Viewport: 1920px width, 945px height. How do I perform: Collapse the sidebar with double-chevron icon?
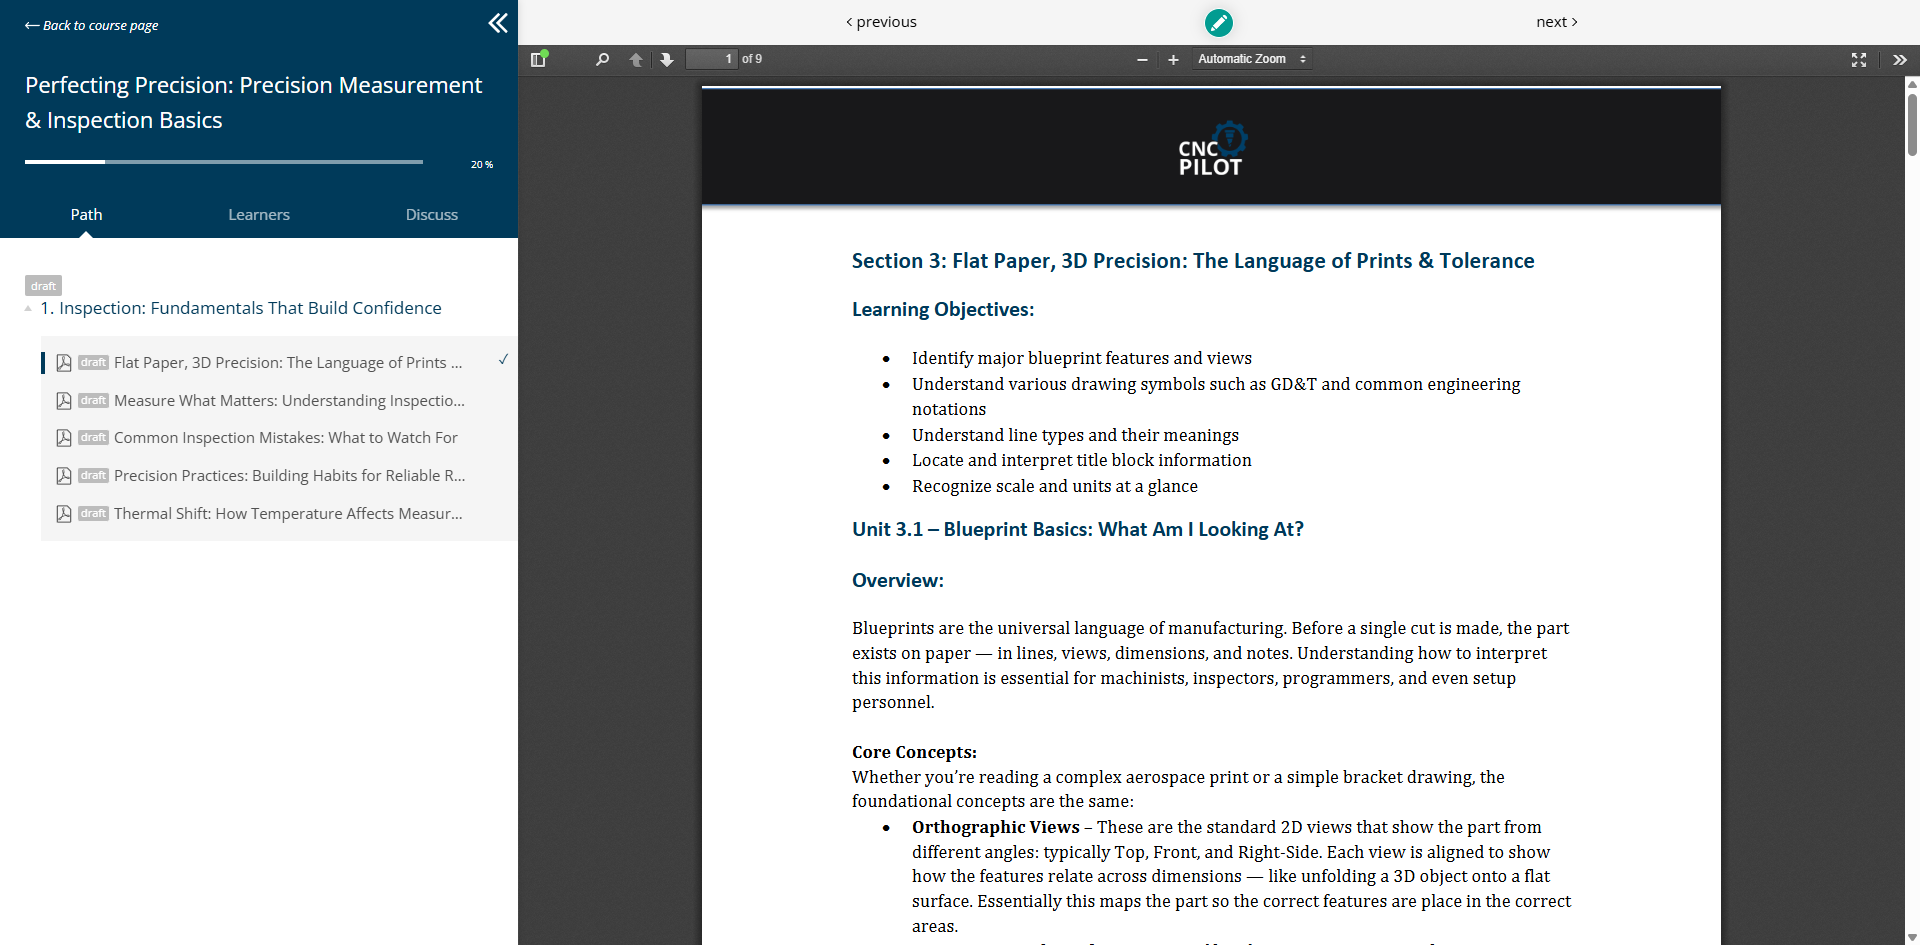click(x=497, y=23)
